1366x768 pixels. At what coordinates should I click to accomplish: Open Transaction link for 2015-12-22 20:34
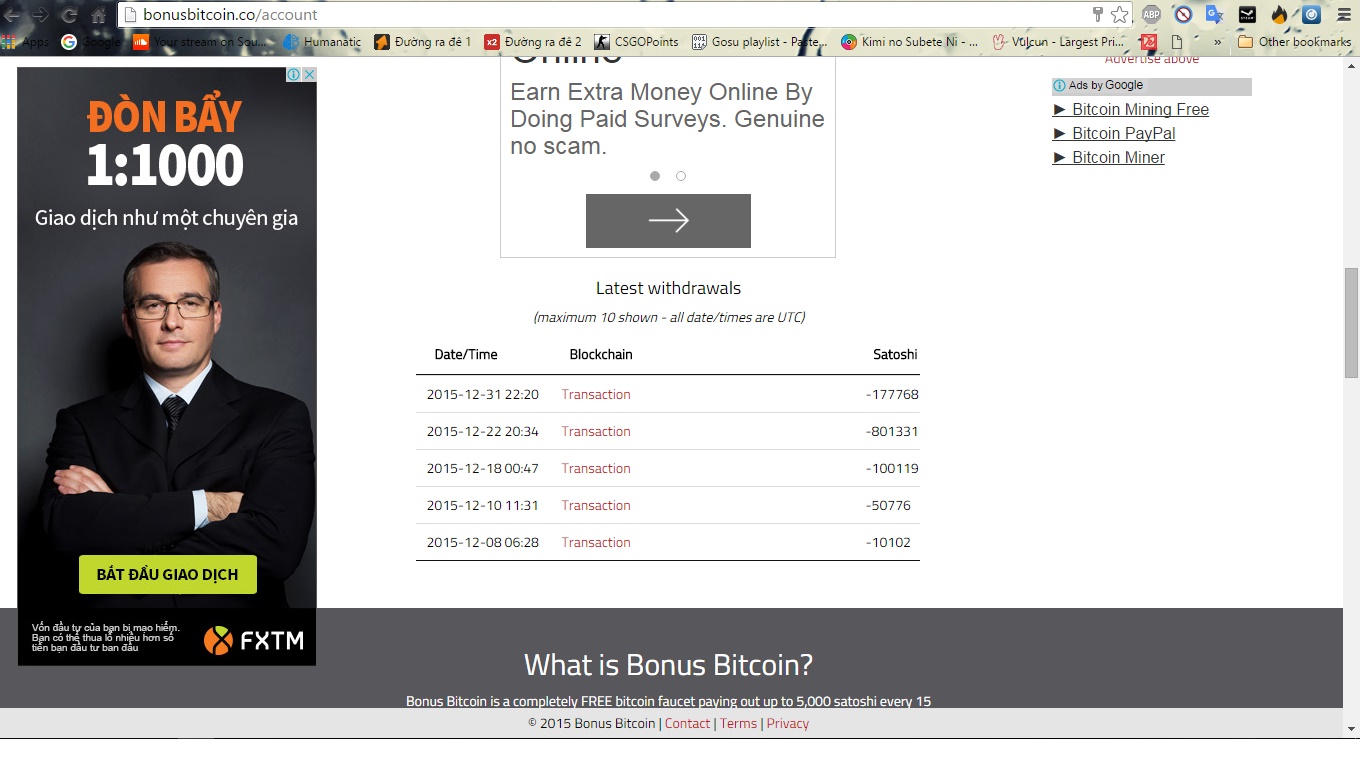coord(596,432)
